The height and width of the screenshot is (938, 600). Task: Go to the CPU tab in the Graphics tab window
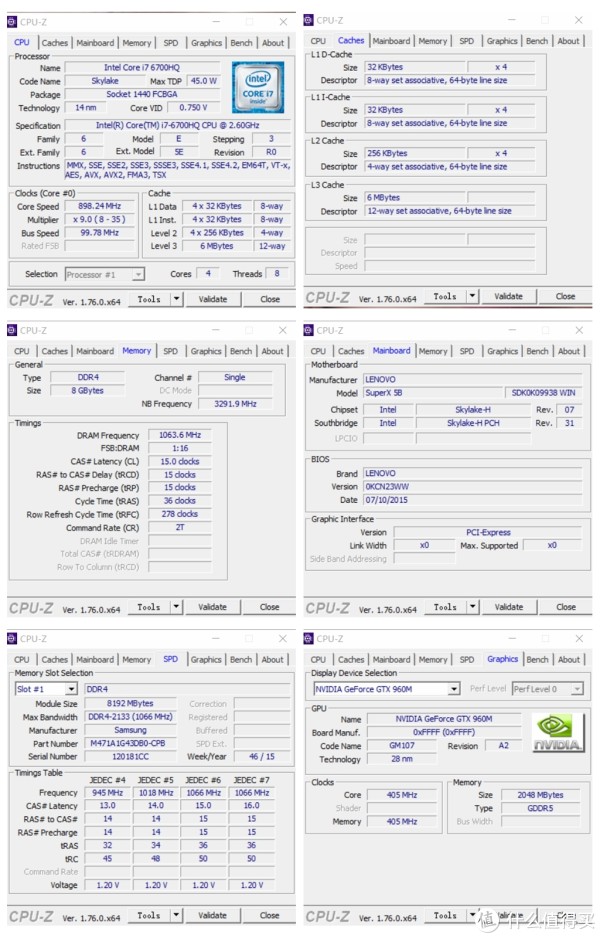coord(318,660)
